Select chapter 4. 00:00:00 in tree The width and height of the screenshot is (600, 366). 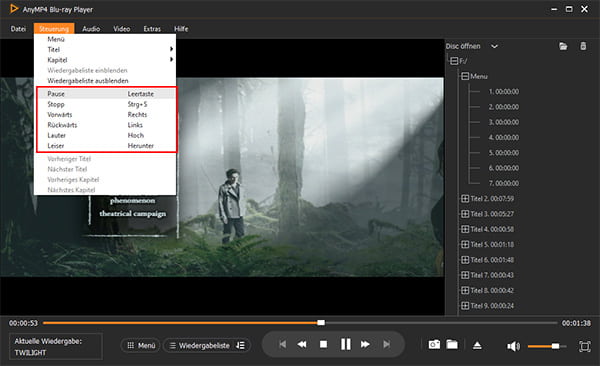coord(504,137)
